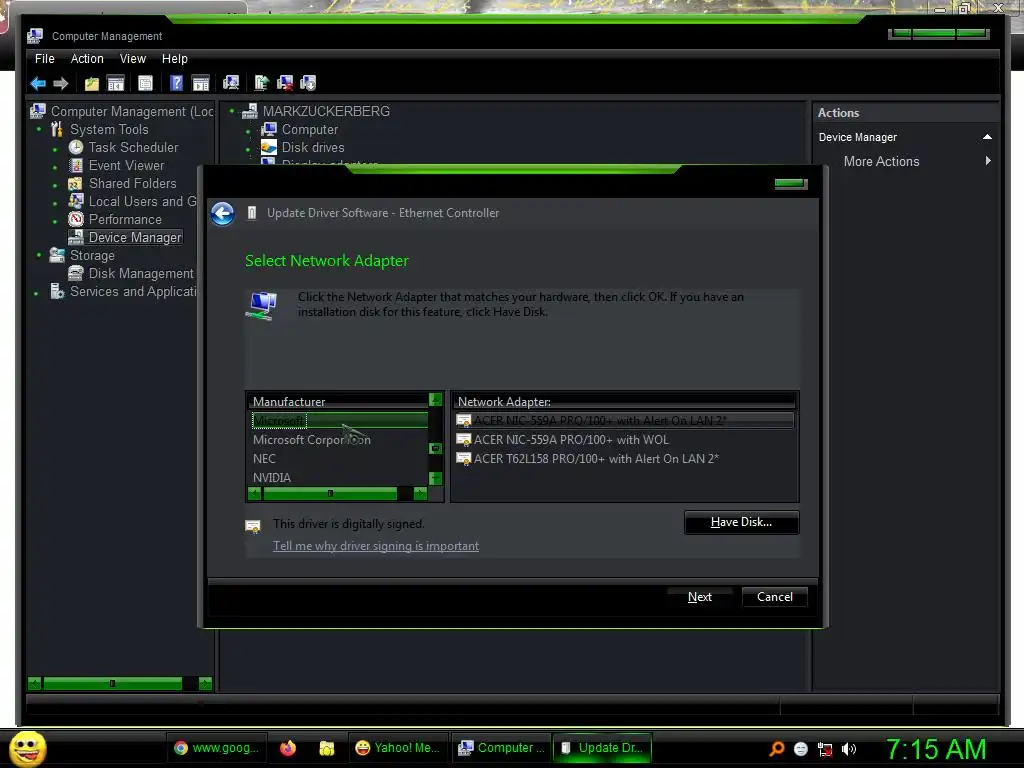Viewport: 1024px width, 768px height.
Task: Open the folder icon in the taskbar
Action: (x=327, y=748)
